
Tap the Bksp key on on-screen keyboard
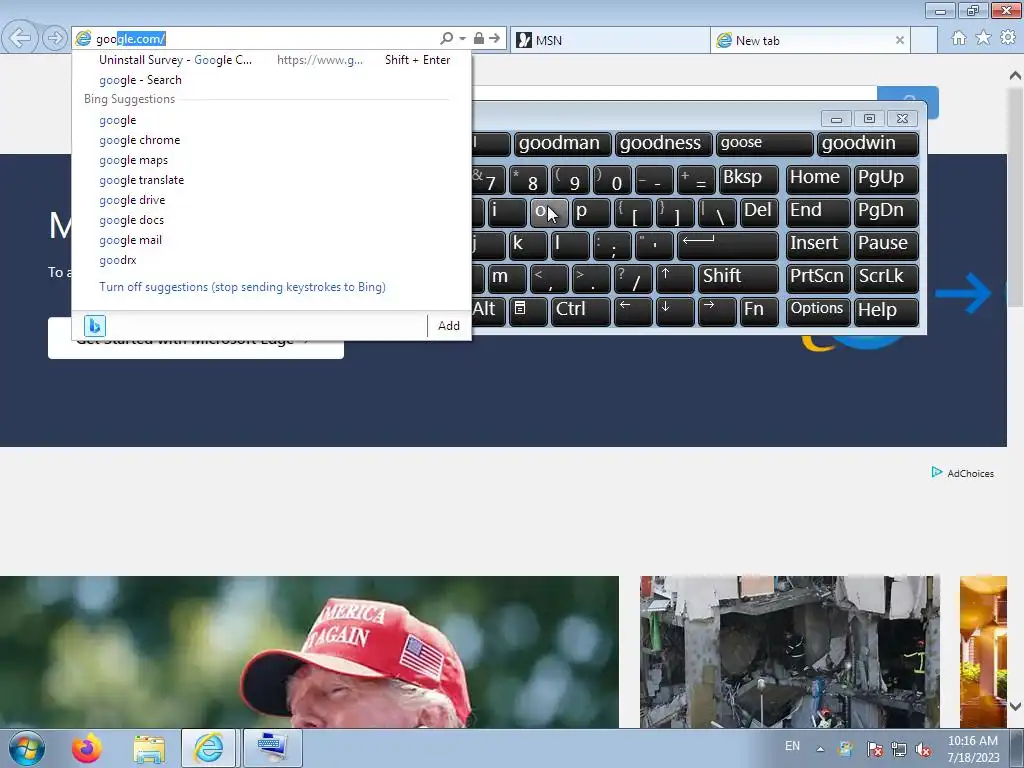[x=748, y=179]
